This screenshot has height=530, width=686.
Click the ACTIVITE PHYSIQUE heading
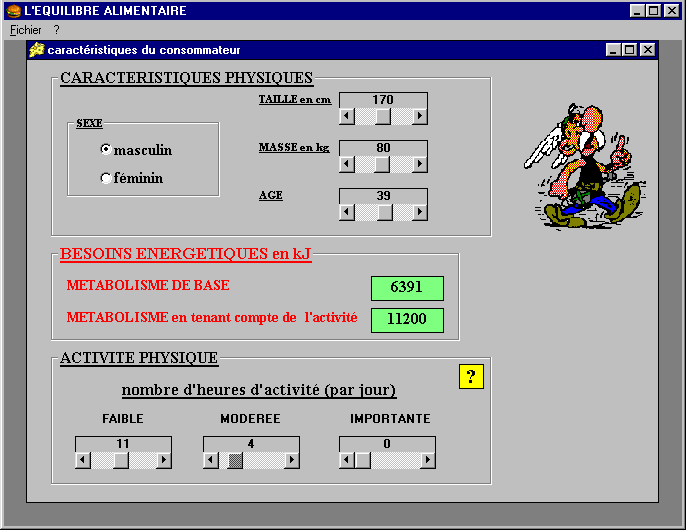(x=139, y=358)
